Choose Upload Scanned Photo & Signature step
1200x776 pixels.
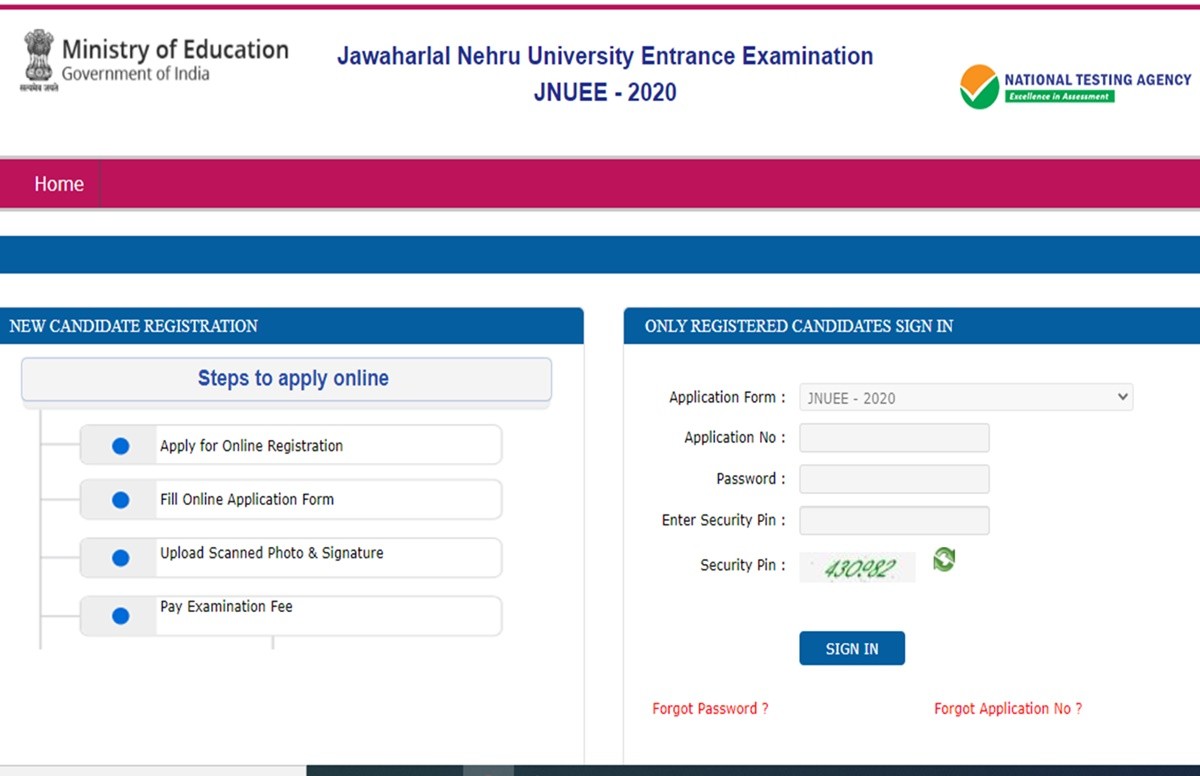(271, 553)
